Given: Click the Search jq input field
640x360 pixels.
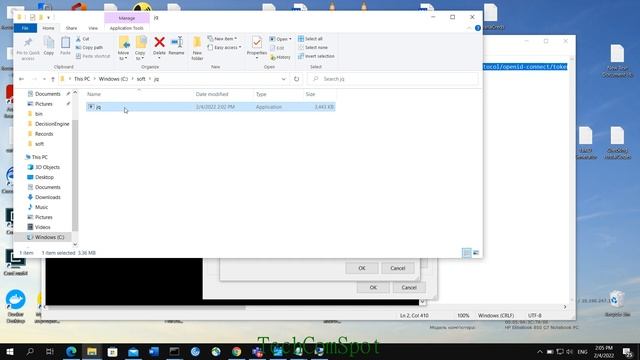Looking at the screenshot, I should (x=393, y=79).
